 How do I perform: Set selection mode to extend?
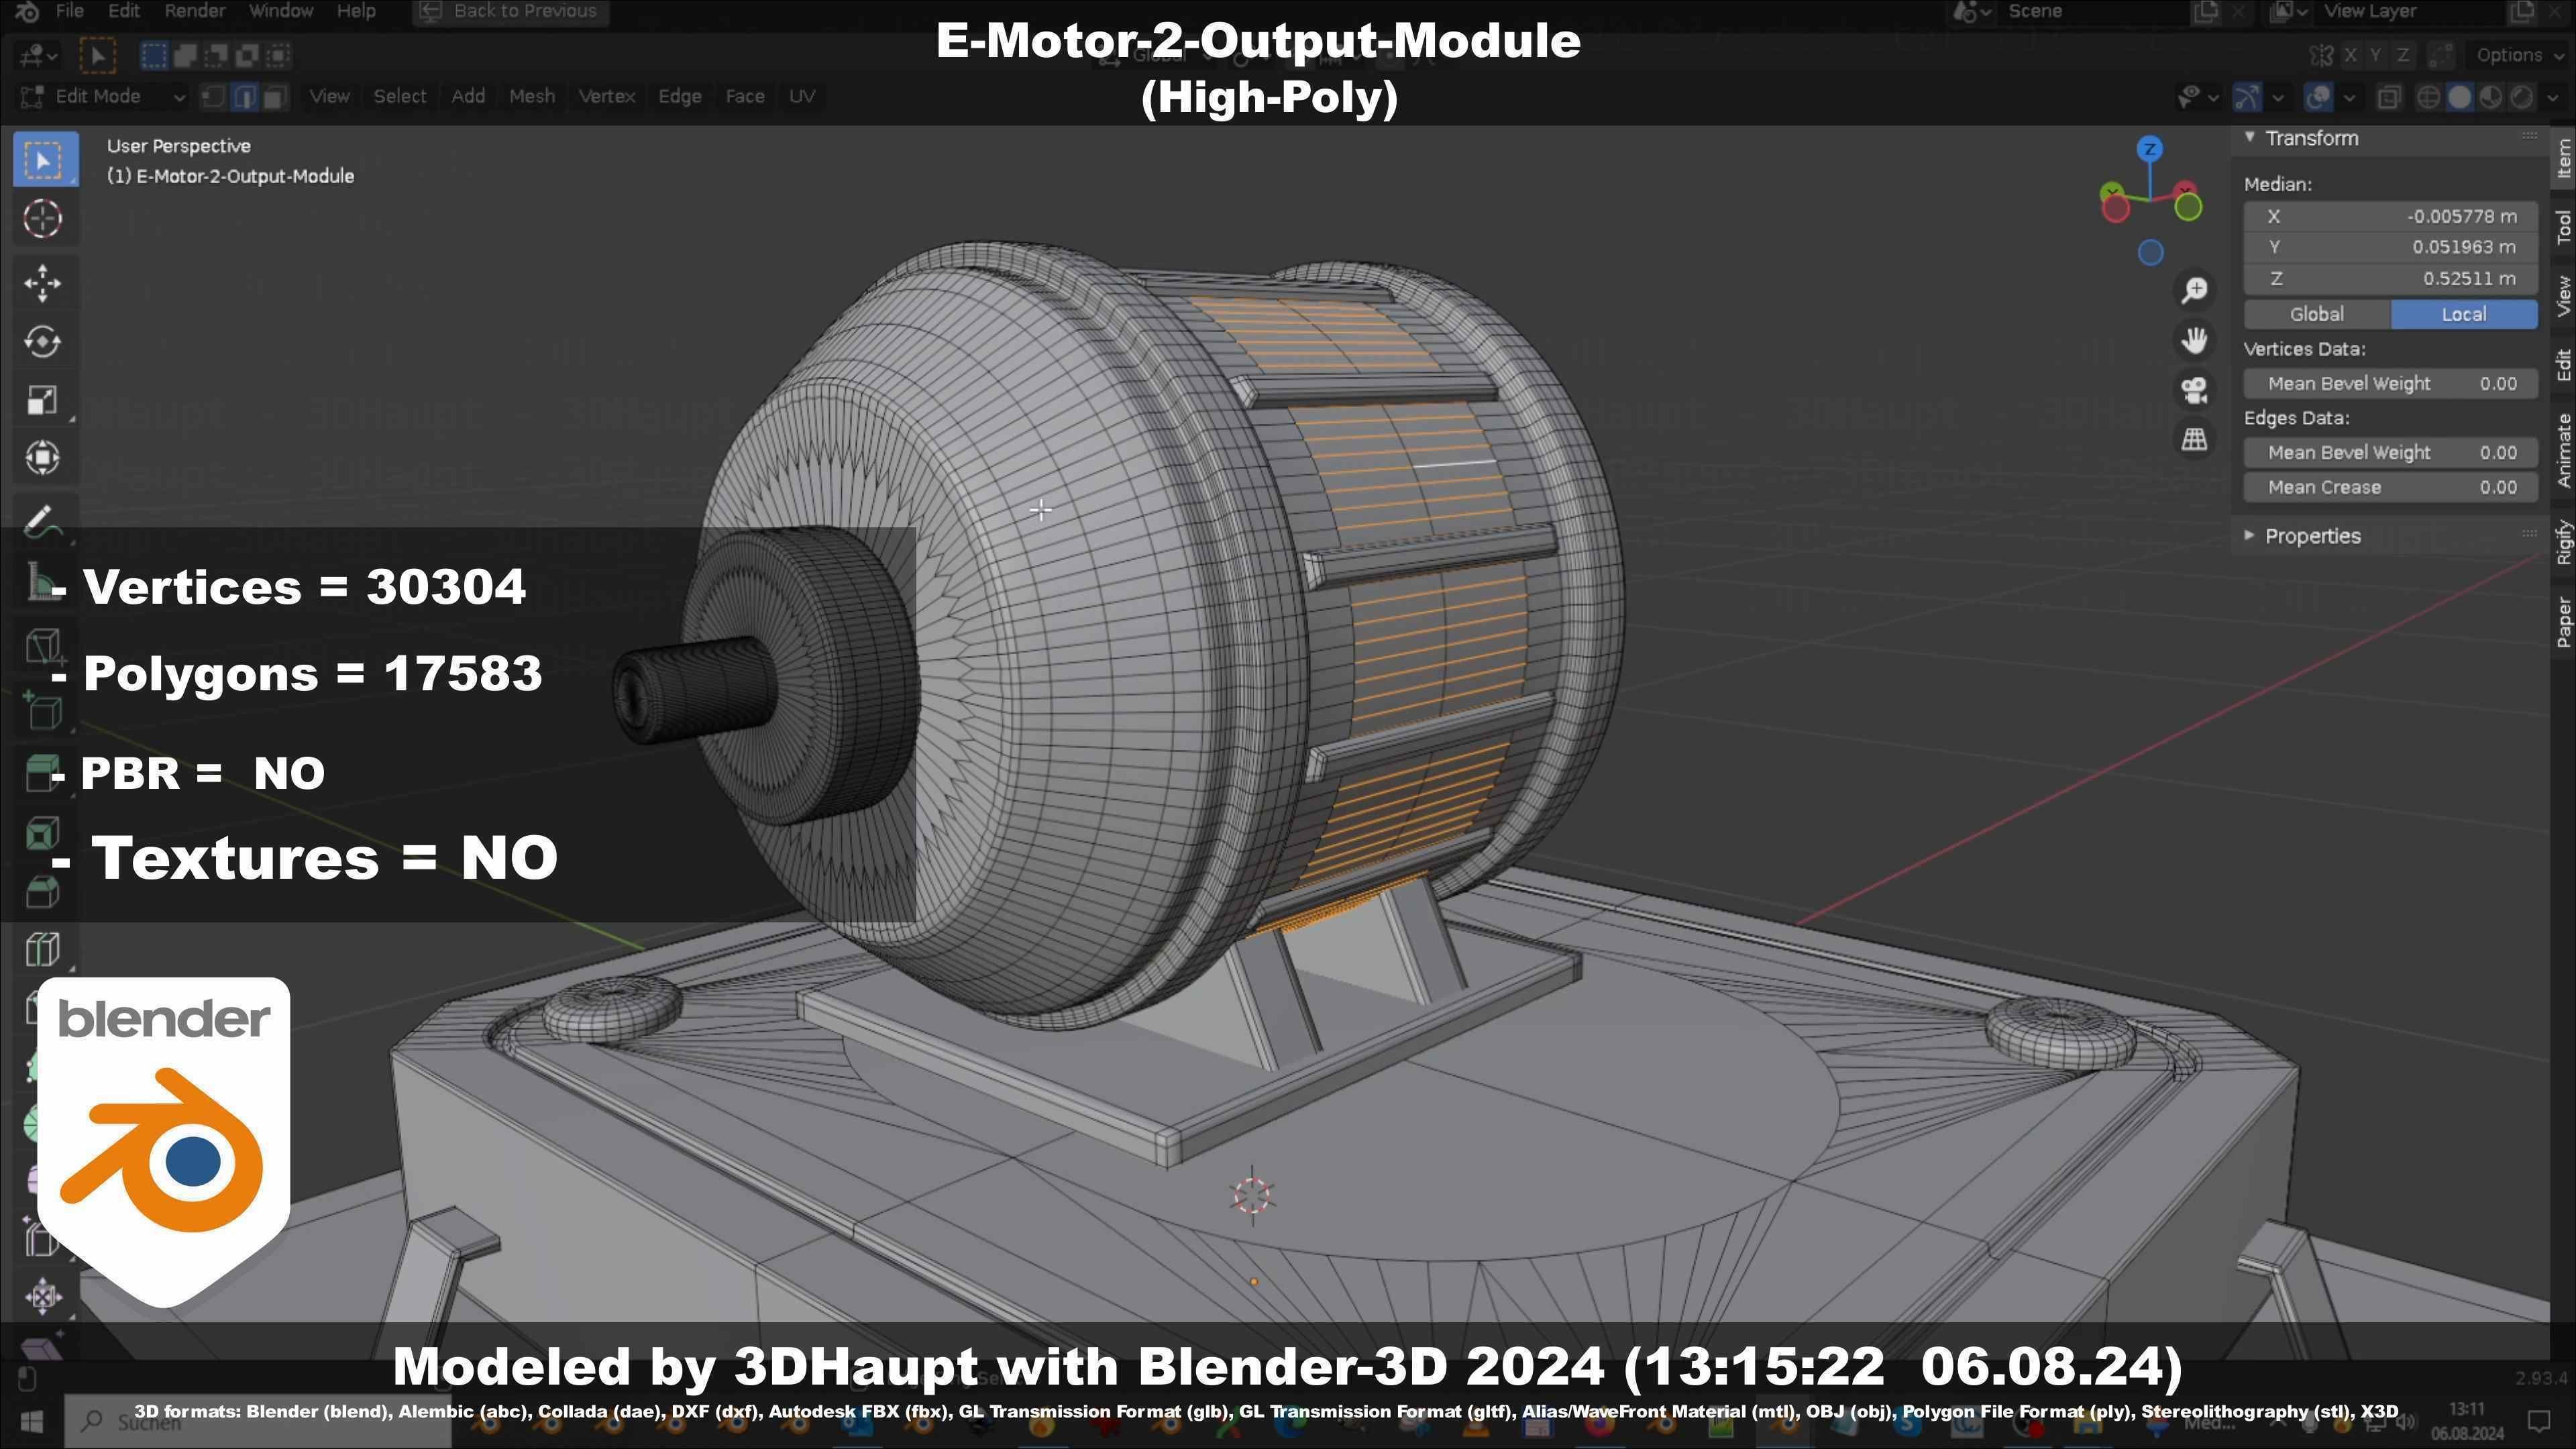point(185,55)
